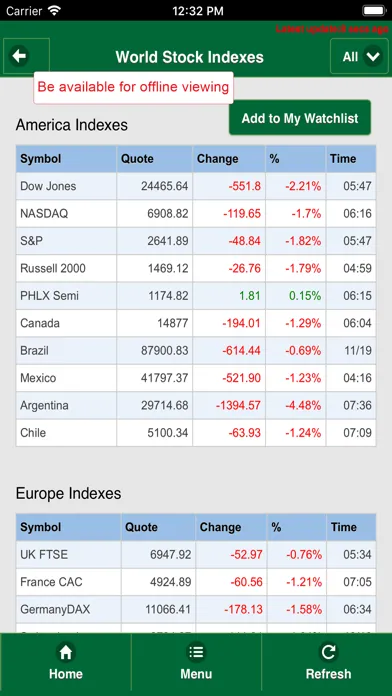Open the Menu list icon
This screenshot has width=392, height=696.
(x=196, y=652)
